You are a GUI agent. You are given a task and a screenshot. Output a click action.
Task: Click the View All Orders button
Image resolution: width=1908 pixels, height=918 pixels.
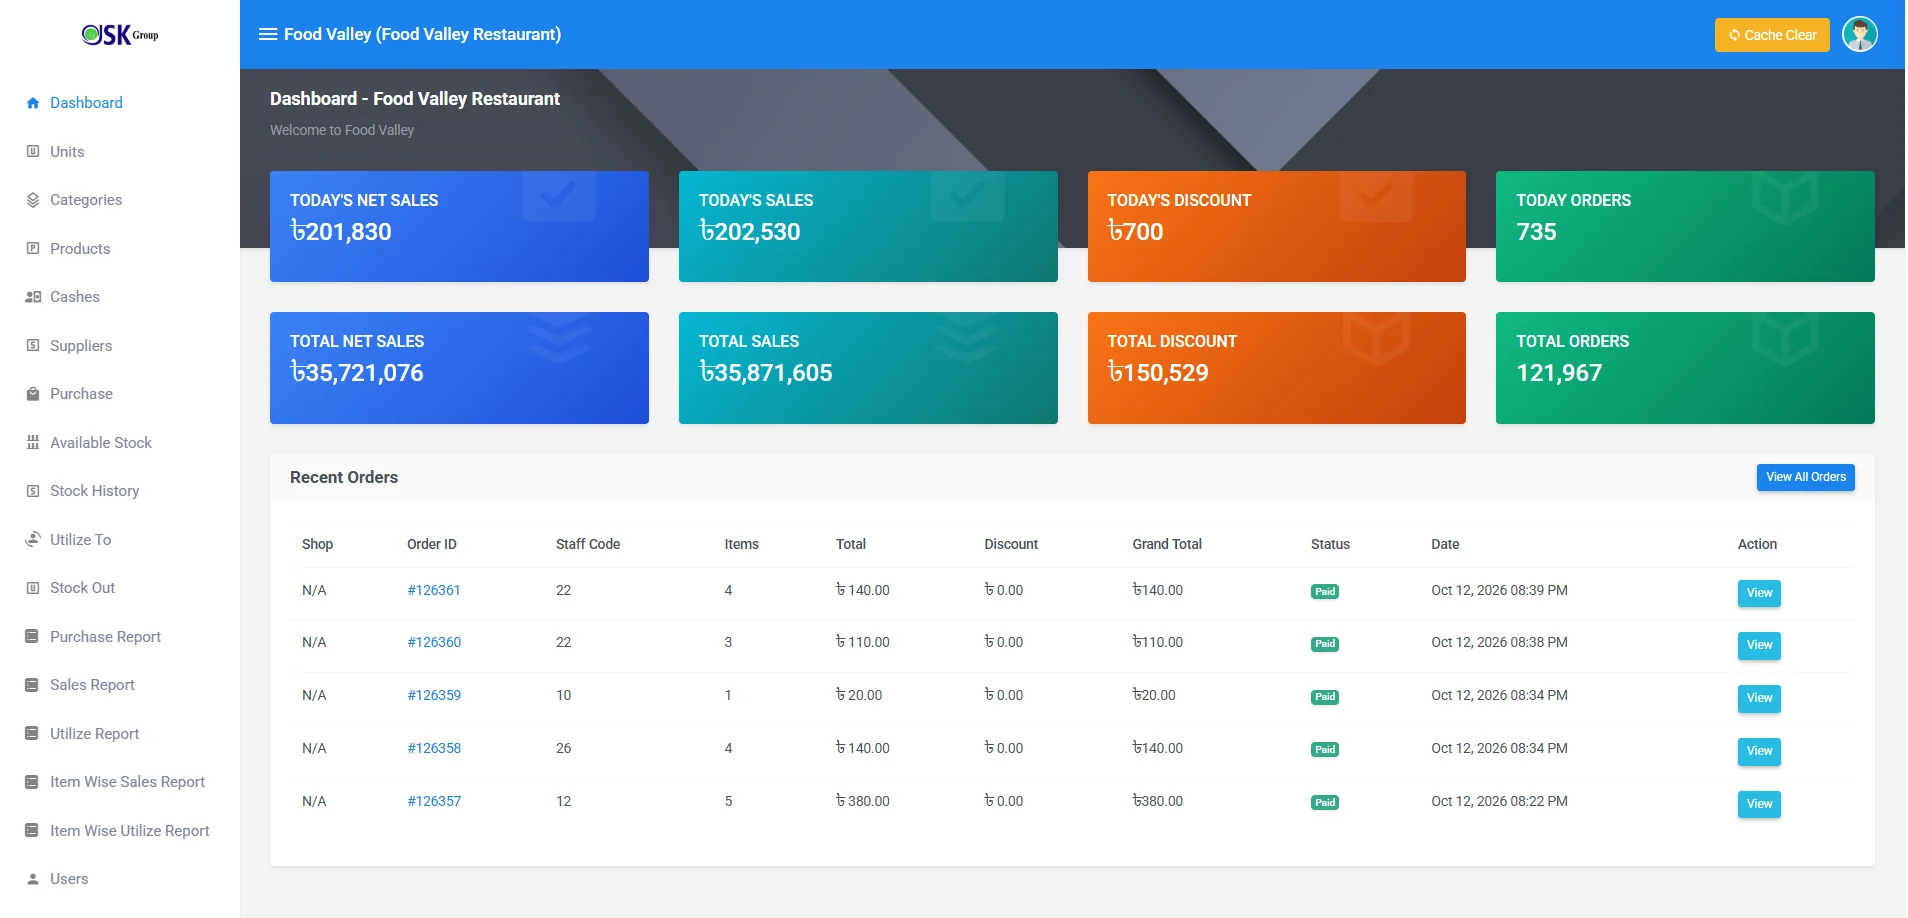(1805, 477)
